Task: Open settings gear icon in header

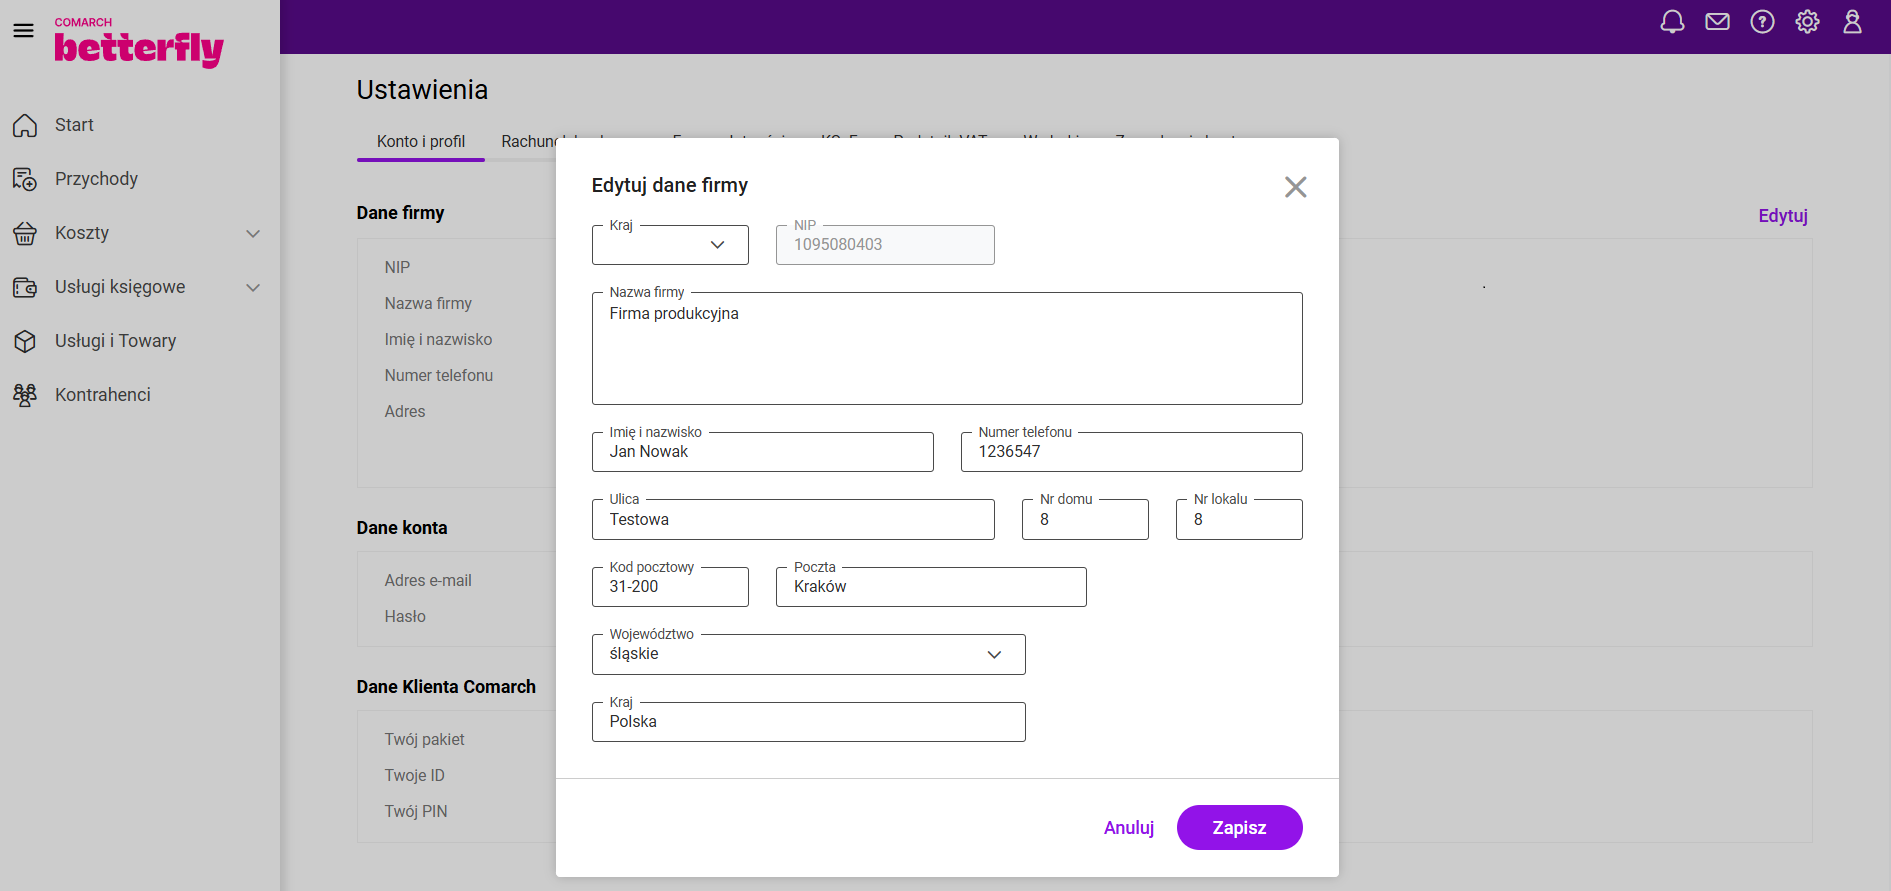Action: pyautogui.click(x=1807, y=22)
